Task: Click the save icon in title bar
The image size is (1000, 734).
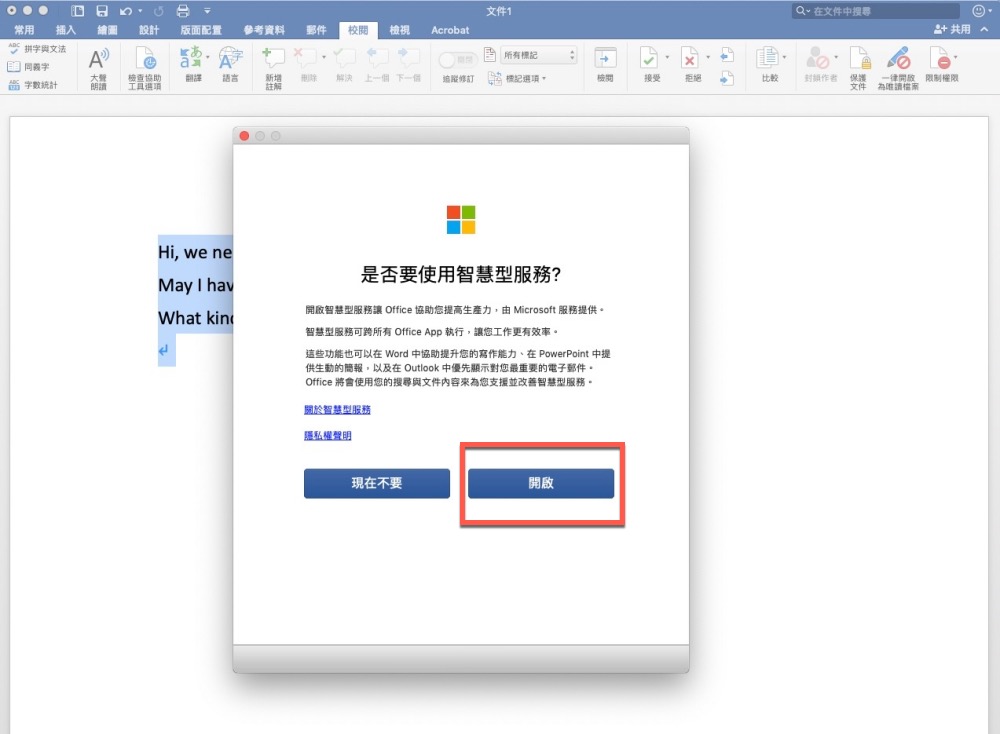Action: pyautogui.click(x=102, y=11)
